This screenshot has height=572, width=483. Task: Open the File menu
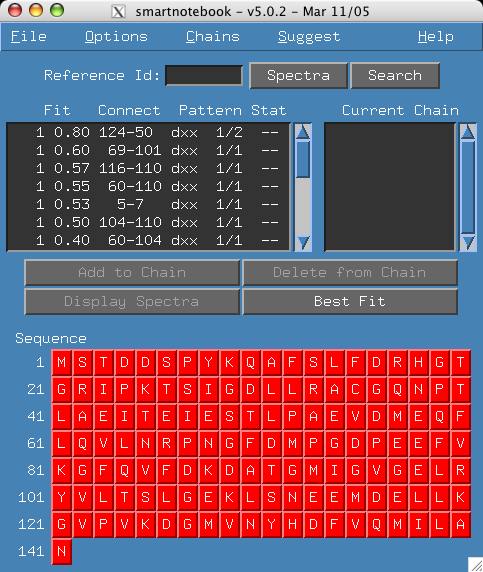tap(28, 36)
